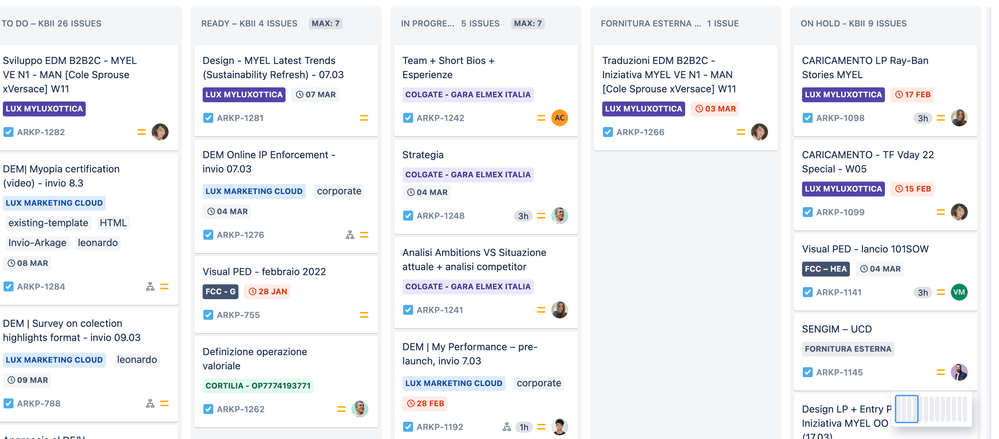Click FORNITURA ESTERNA label on ARKP-1145
Screen dimensions: 999x439
[x=848, y=349]
